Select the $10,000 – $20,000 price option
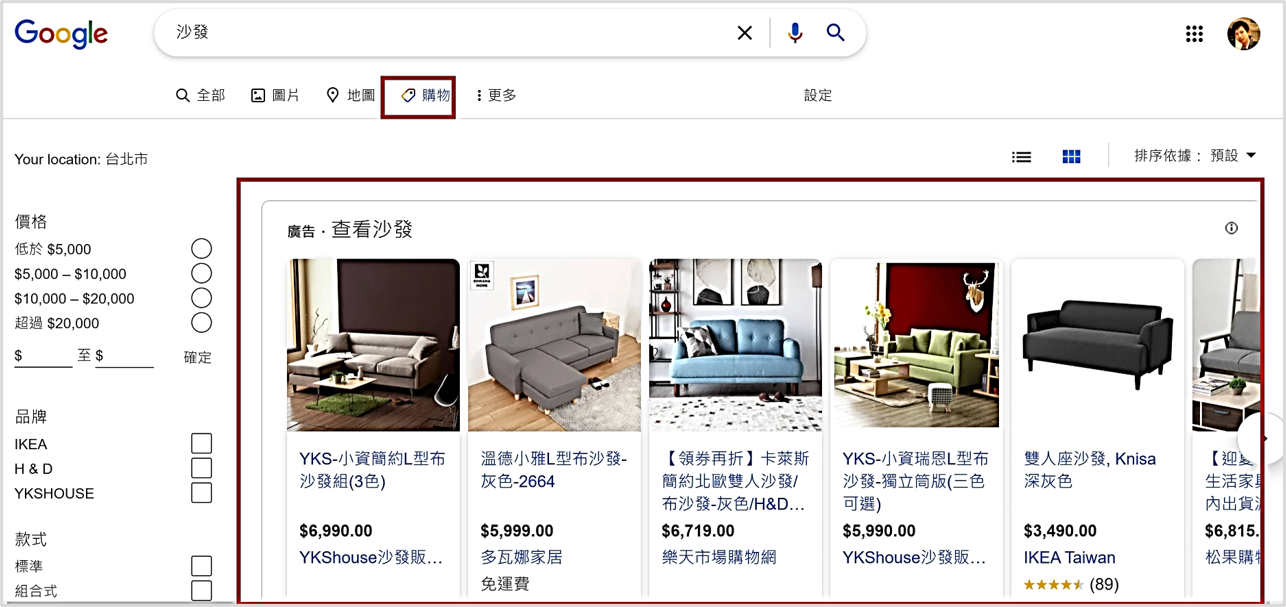Image resolution: width=1286 pixels, height=607 pixels. click(201, 298)
